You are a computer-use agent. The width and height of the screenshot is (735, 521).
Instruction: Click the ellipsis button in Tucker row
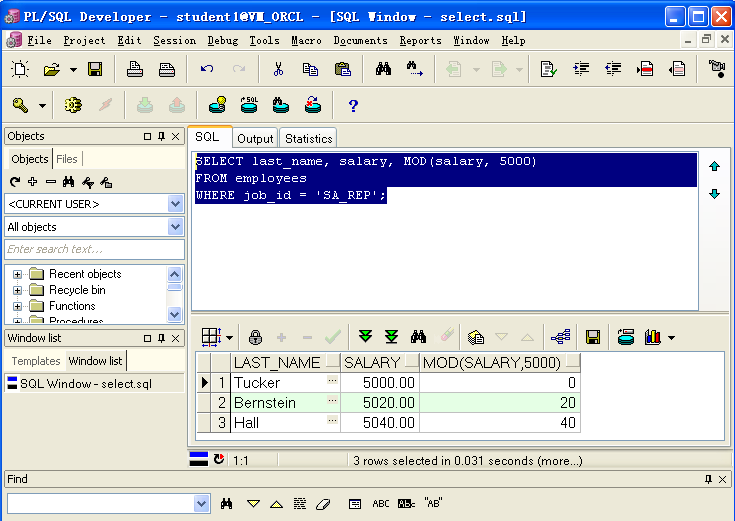(x=332, y=380)
